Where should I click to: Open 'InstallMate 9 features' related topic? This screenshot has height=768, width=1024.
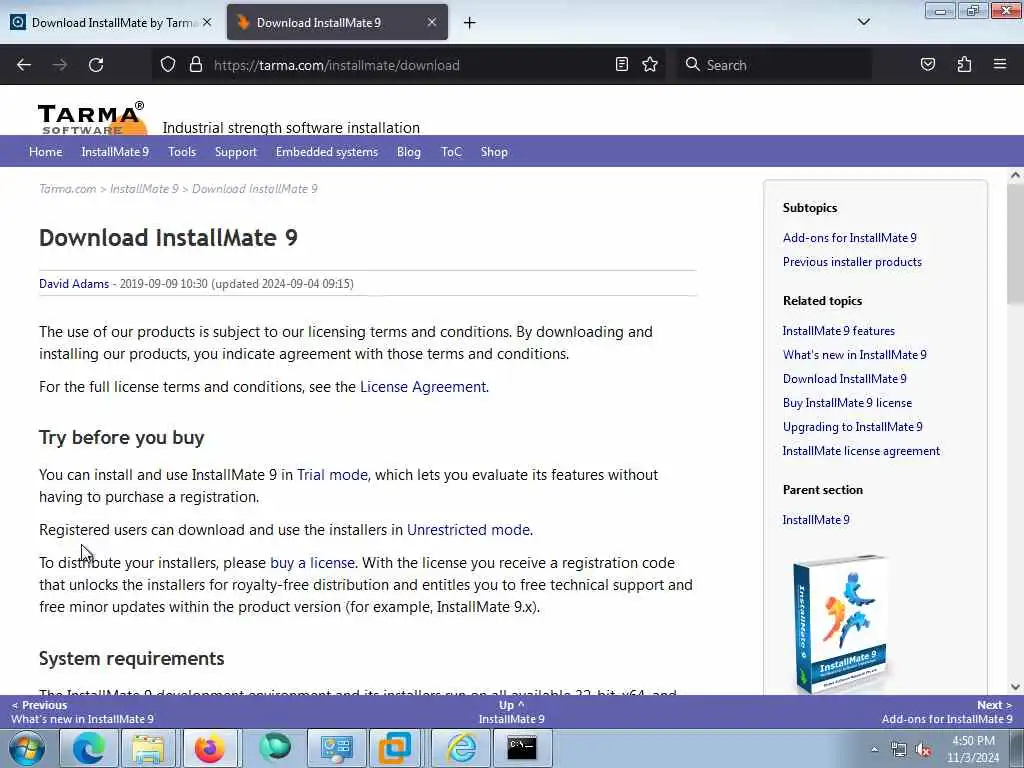pos(839,331)
